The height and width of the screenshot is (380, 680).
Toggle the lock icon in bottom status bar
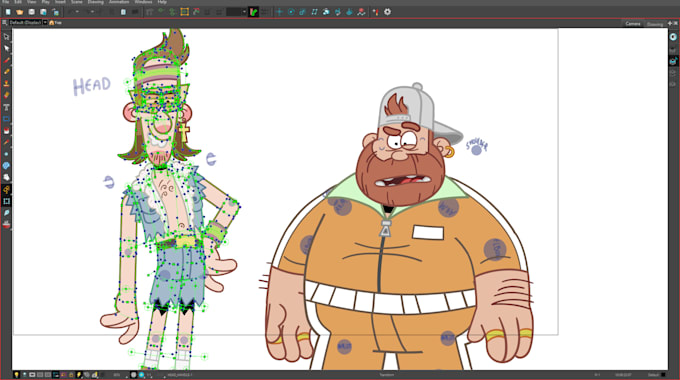pyautogui.click(x=71, y=375)
